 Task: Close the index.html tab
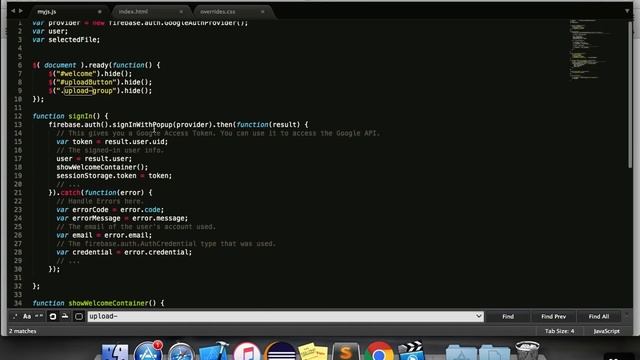(x=181, y=11)
